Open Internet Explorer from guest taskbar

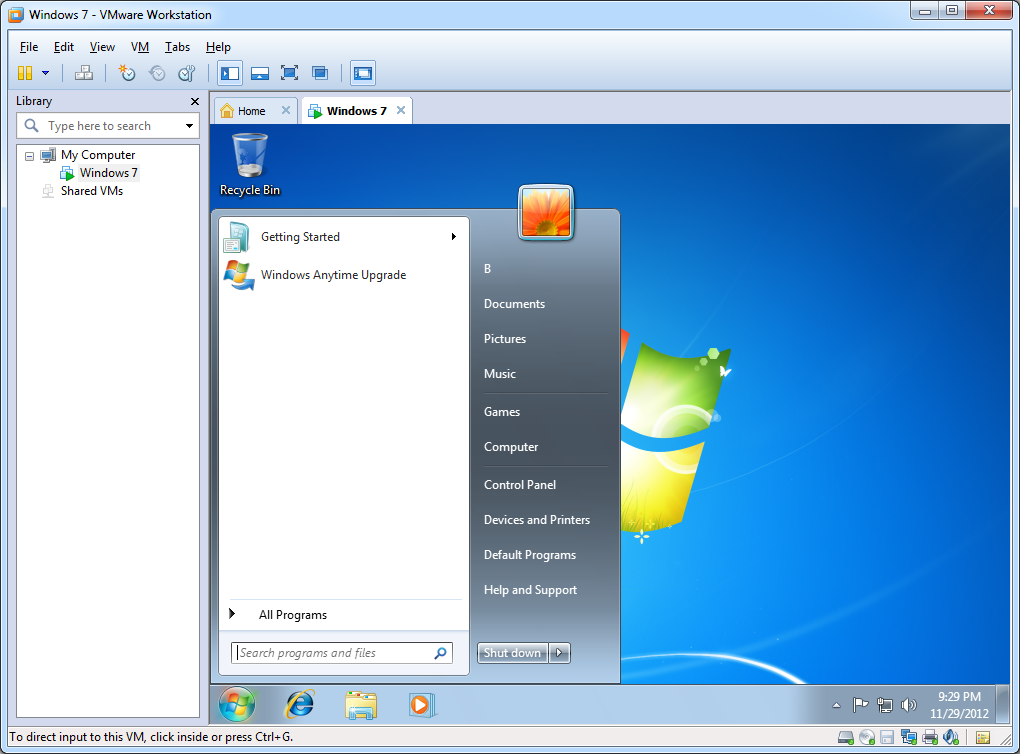point(300,705)
